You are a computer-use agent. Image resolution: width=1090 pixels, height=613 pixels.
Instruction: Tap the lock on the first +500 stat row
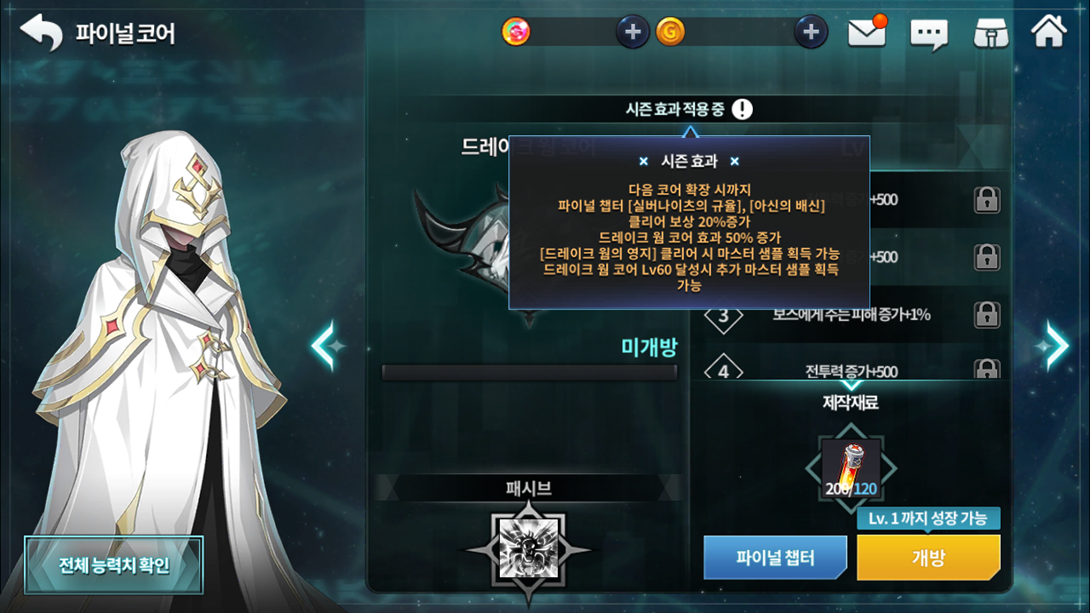pos(986,200)
